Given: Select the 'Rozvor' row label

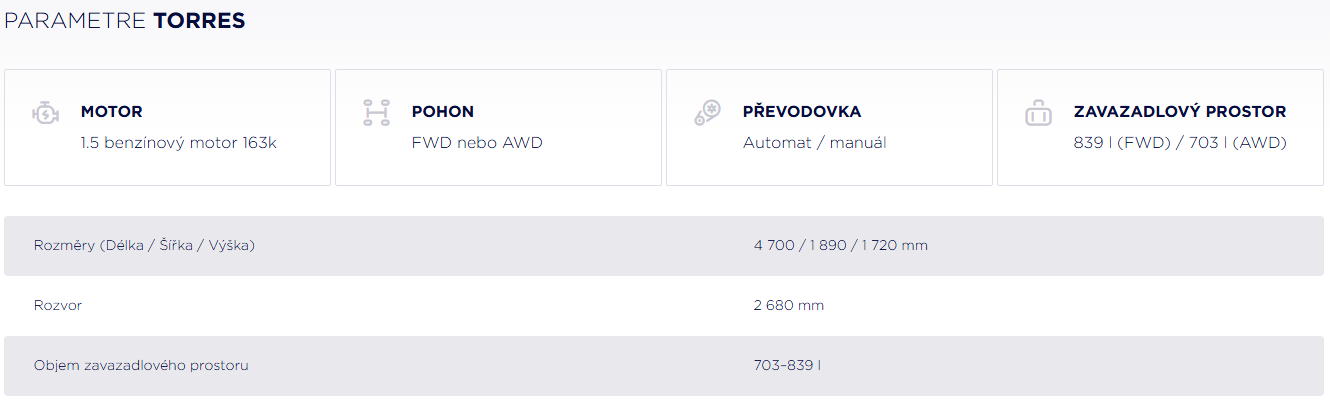Looking at the screenshot, I should pyautogui.click(x=58, y=305).
